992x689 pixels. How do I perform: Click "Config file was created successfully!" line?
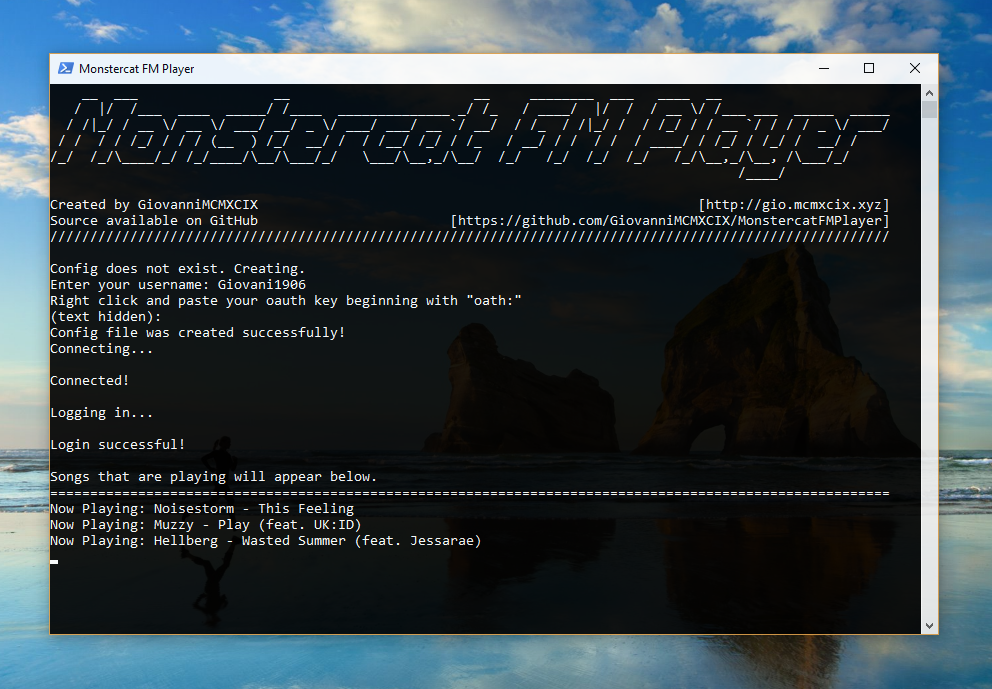point(197,333)
